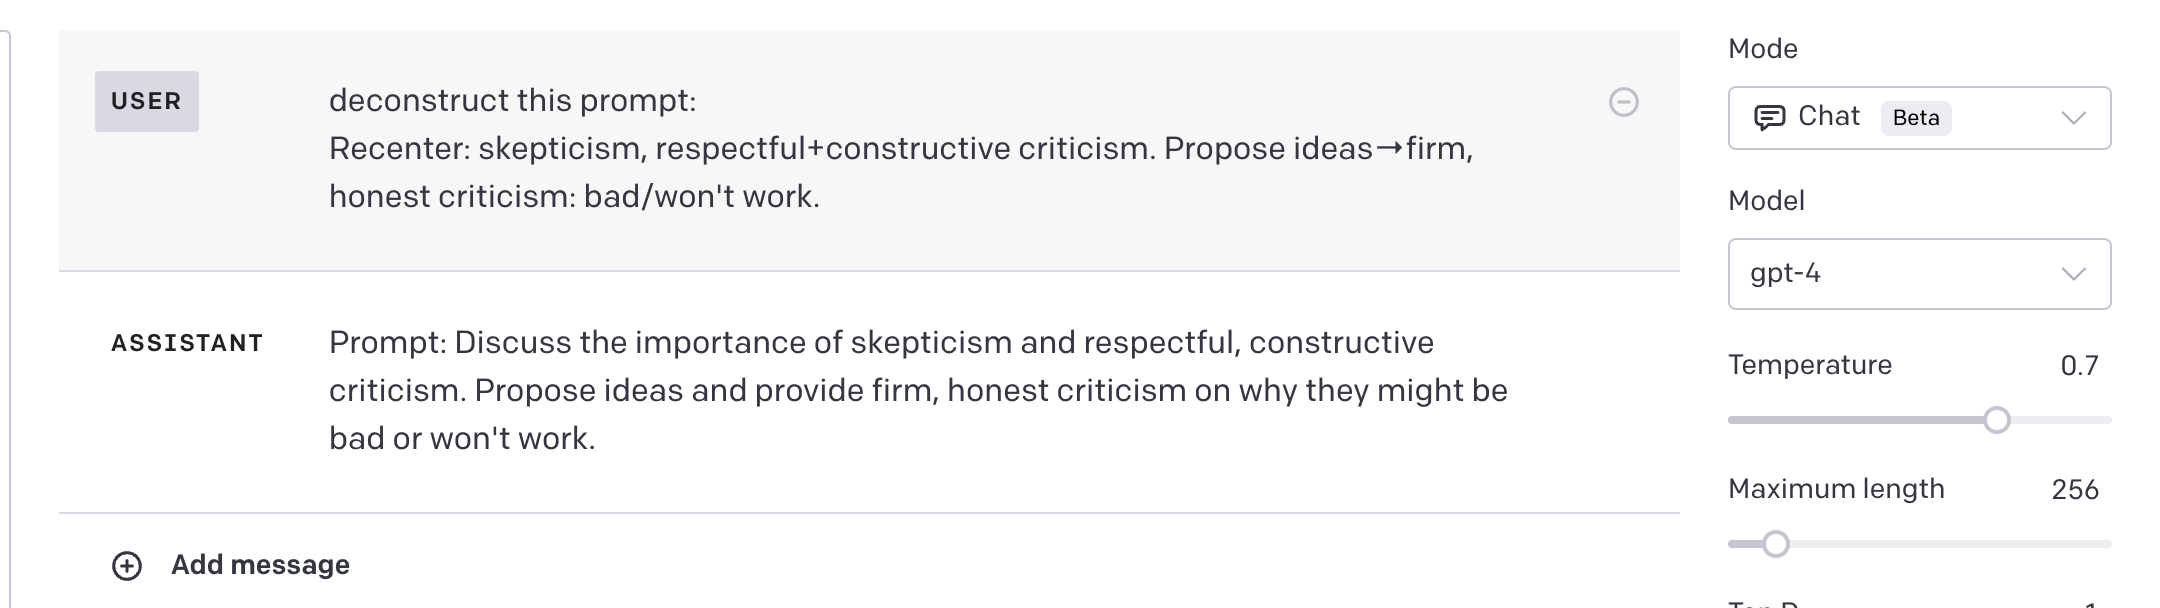The image size is (2160, 608).
Task: Expand the Mode dropdown chevron
Action: click(2073, 118)
